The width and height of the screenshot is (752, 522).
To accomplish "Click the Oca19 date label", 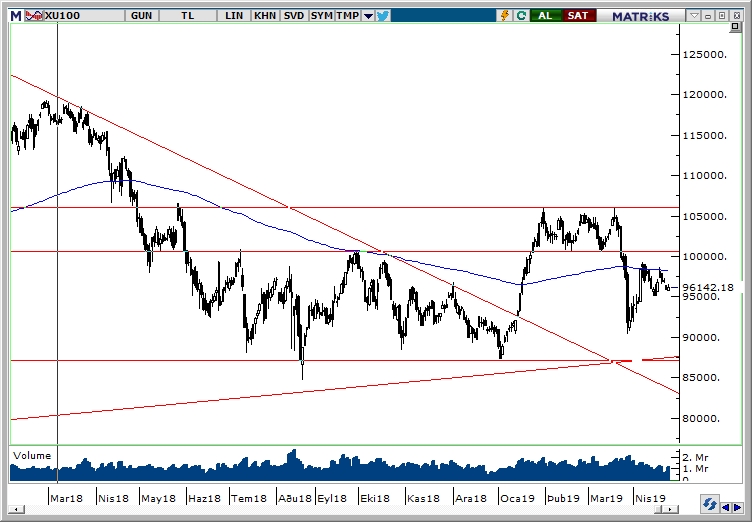I will [x=517, y=498].
